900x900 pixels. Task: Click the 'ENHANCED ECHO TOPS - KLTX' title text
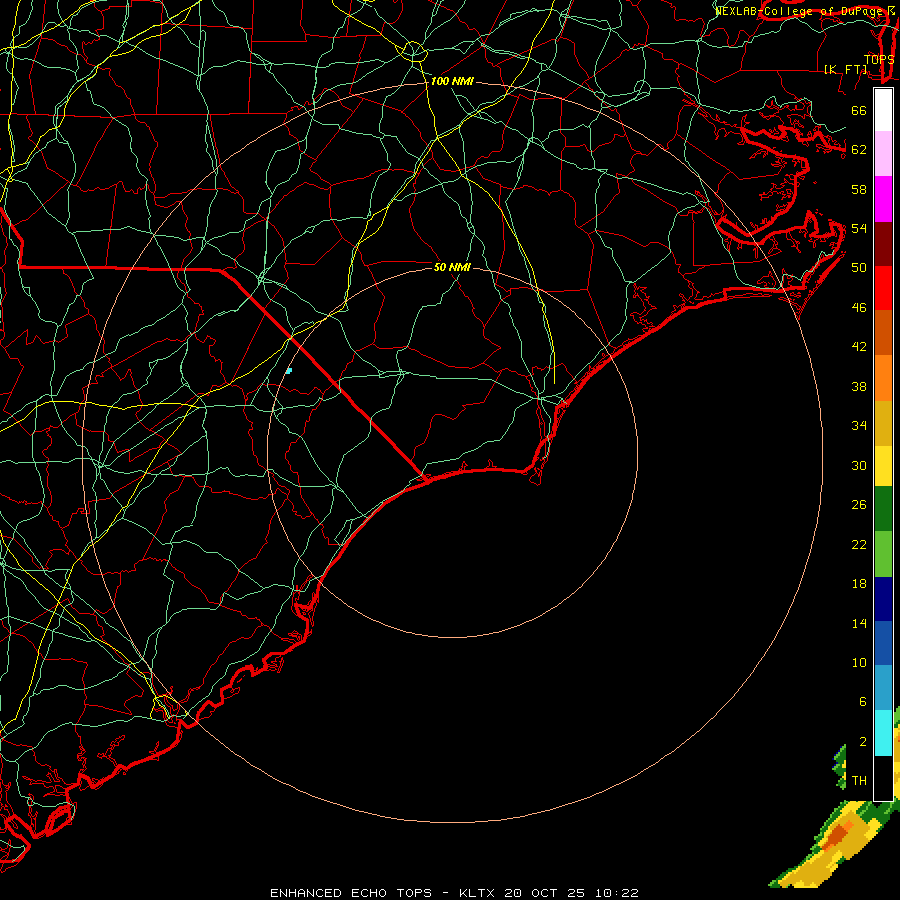point(384,893)
